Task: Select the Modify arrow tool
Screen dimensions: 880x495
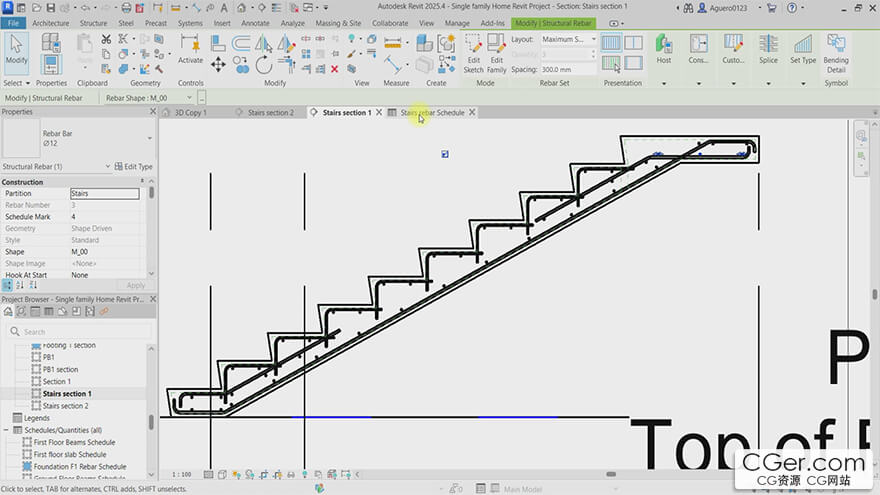Action: [x=17, y=49]
